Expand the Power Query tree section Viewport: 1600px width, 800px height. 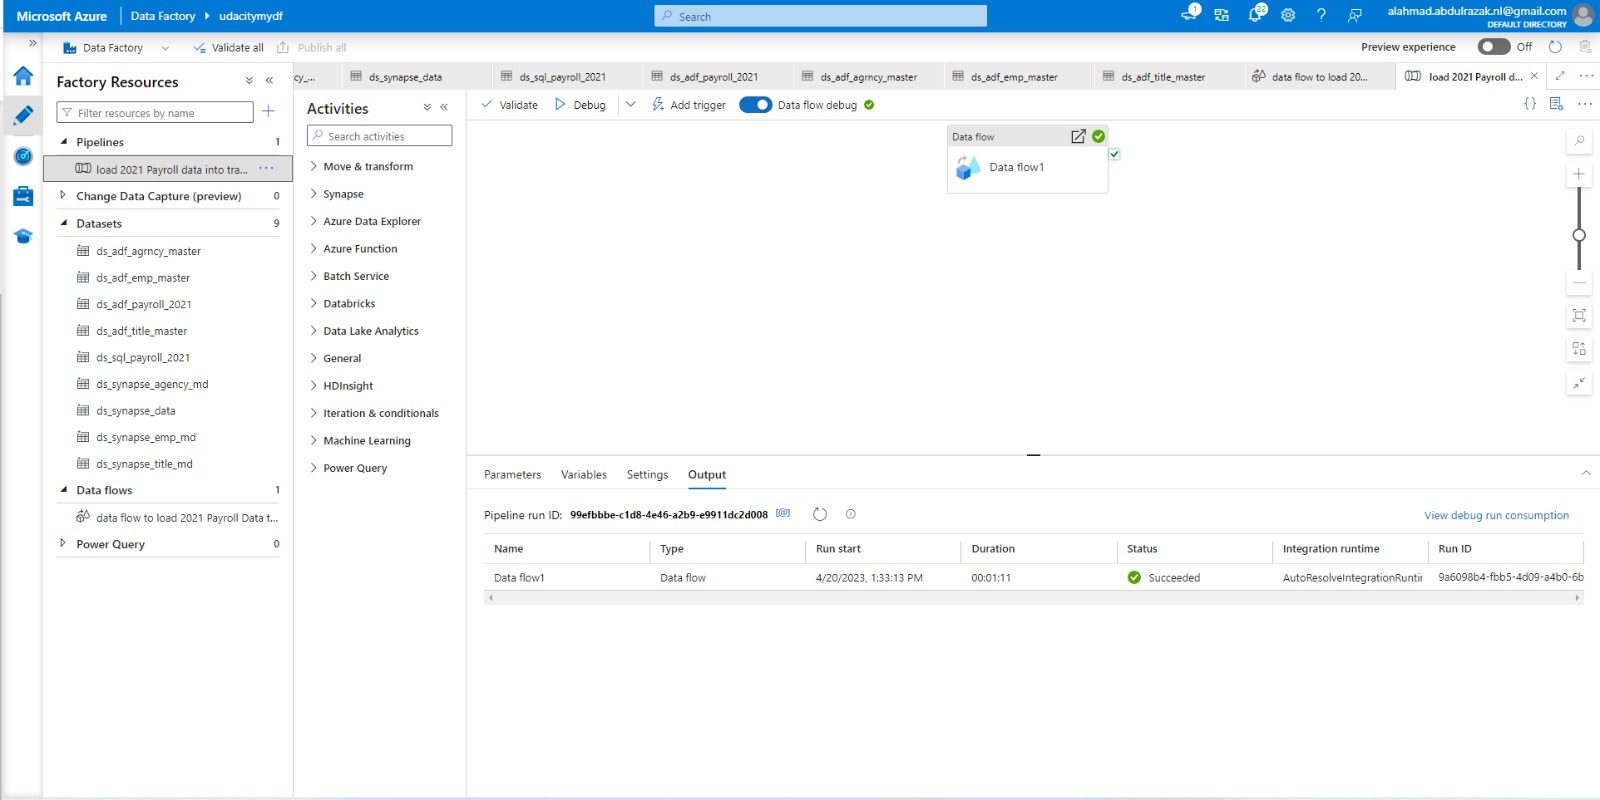63,544
